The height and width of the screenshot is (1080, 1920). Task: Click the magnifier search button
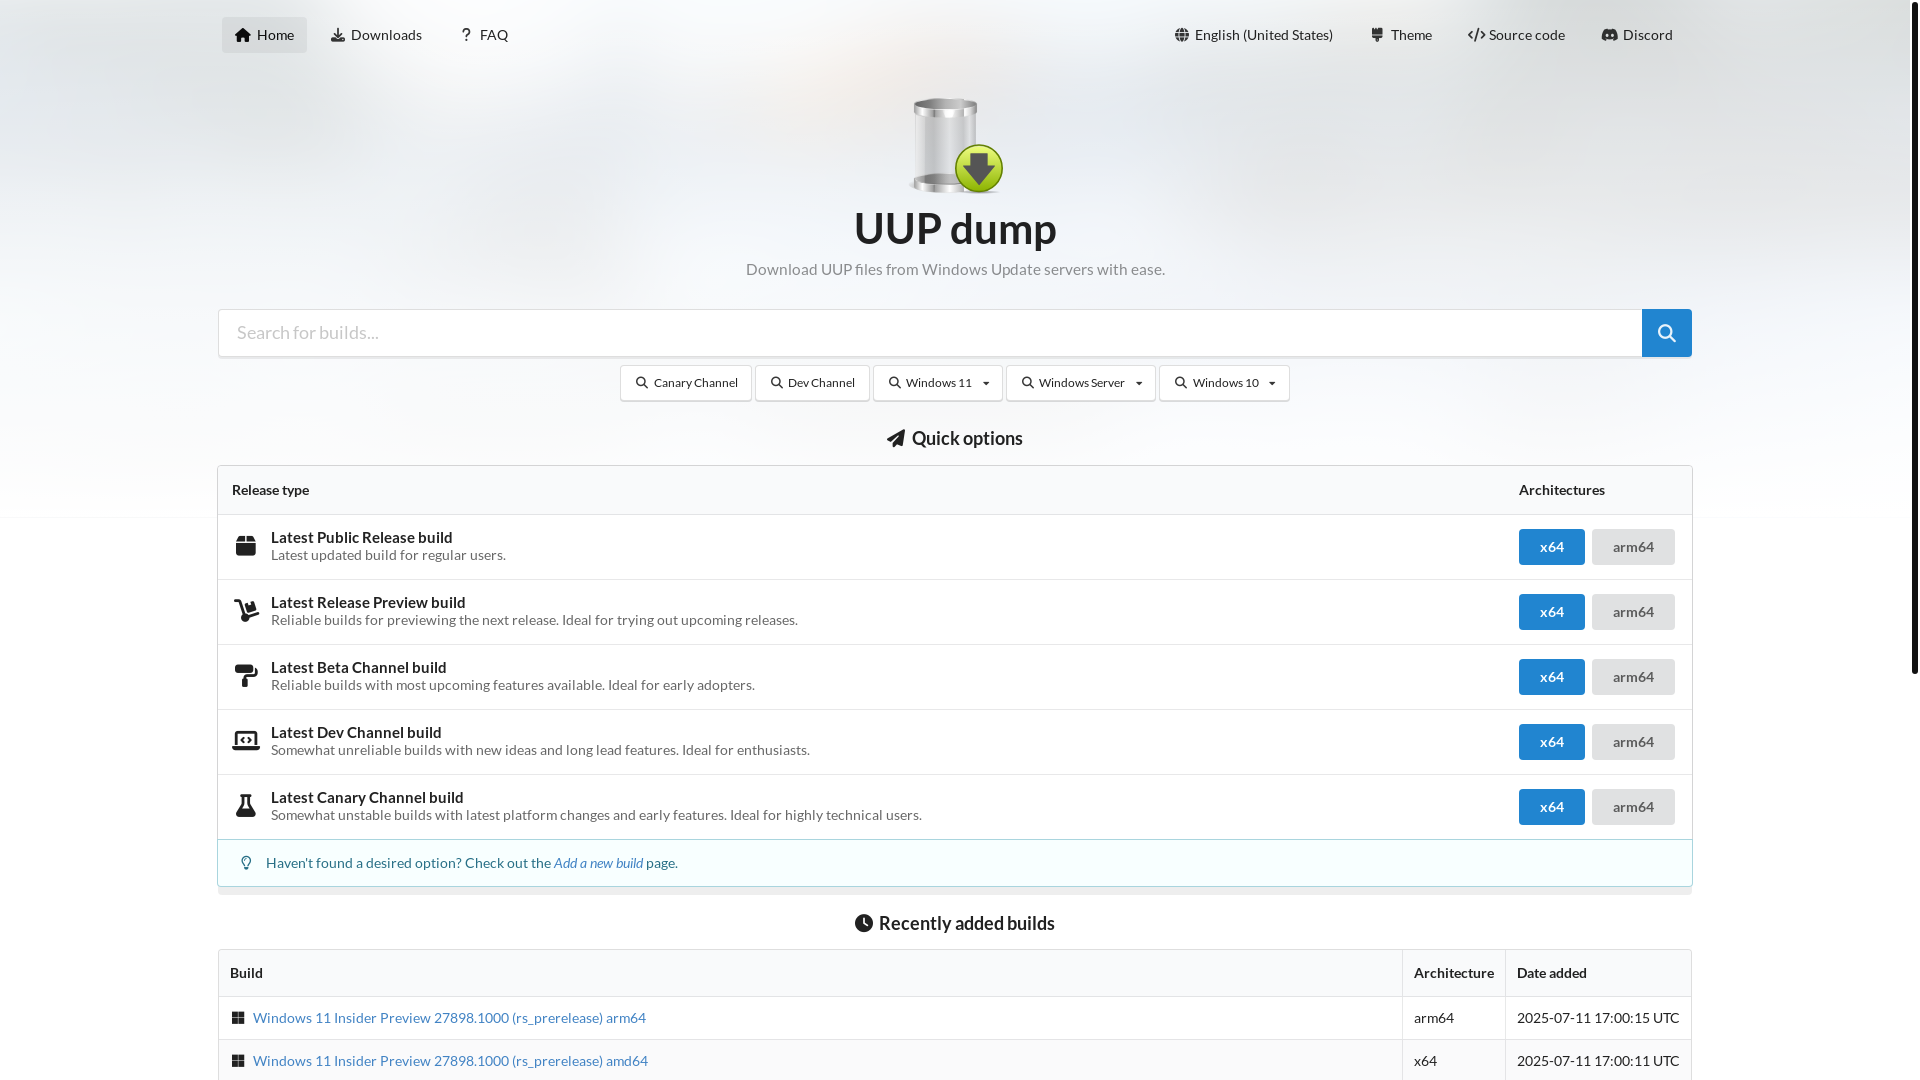coord(1666,333)
